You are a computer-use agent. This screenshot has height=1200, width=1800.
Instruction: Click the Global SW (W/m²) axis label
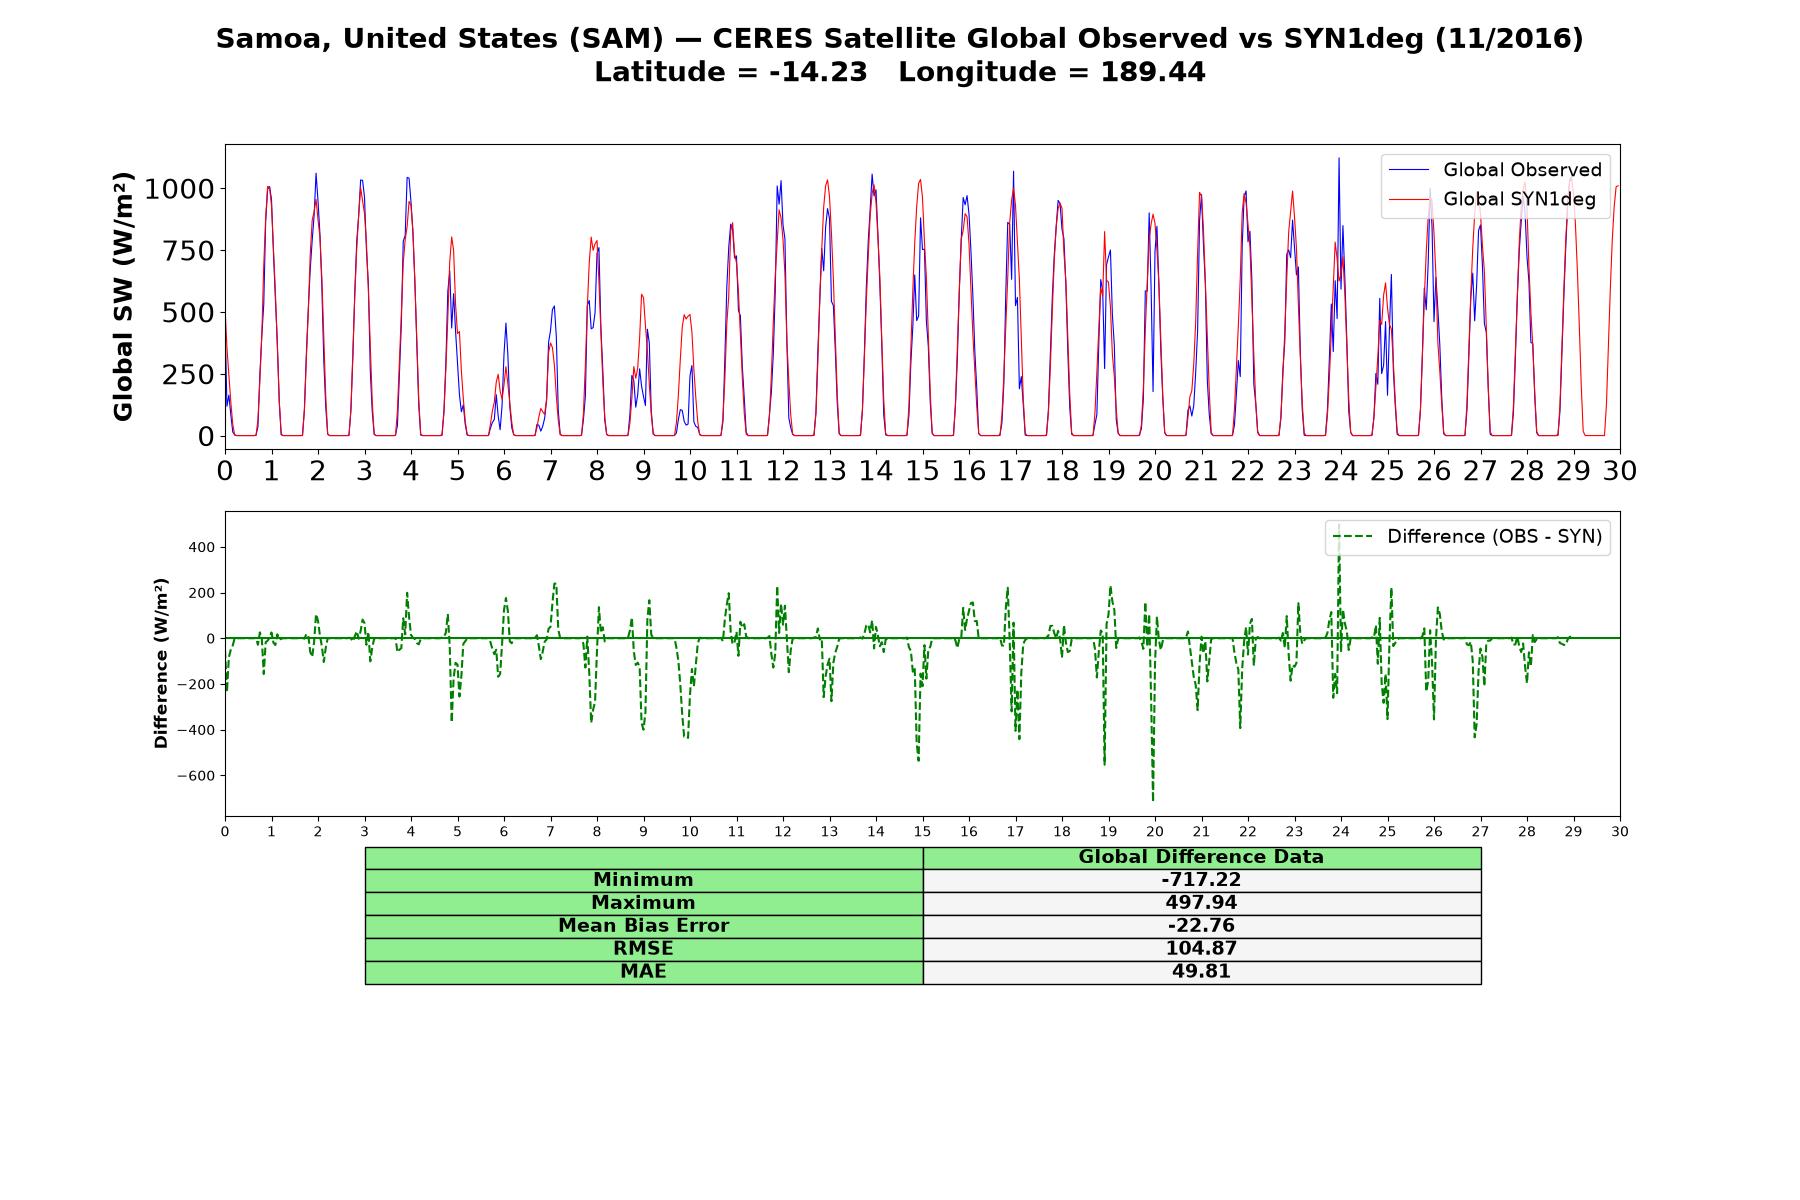pos(123,296)
